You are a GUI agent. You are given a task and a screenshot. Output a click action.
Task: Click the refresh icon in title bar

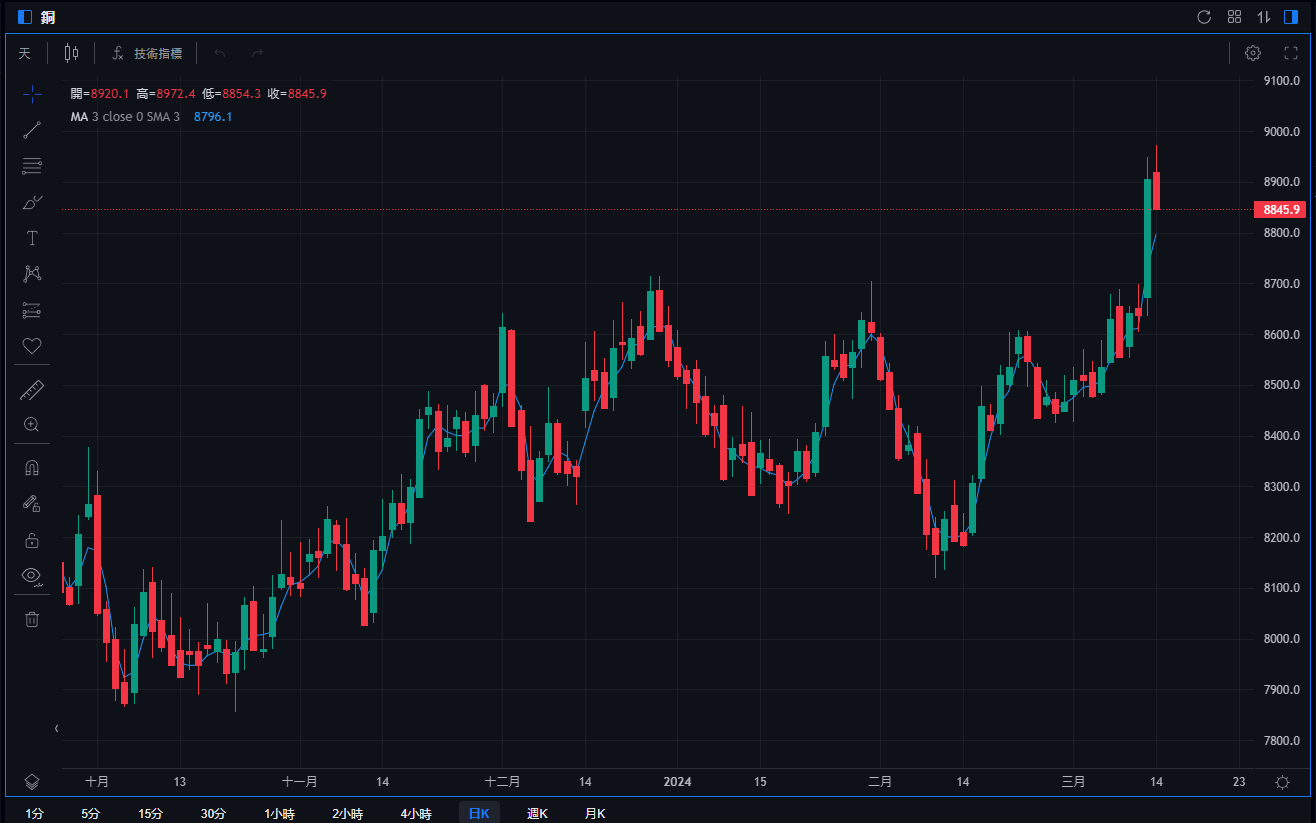(1204, 17)
